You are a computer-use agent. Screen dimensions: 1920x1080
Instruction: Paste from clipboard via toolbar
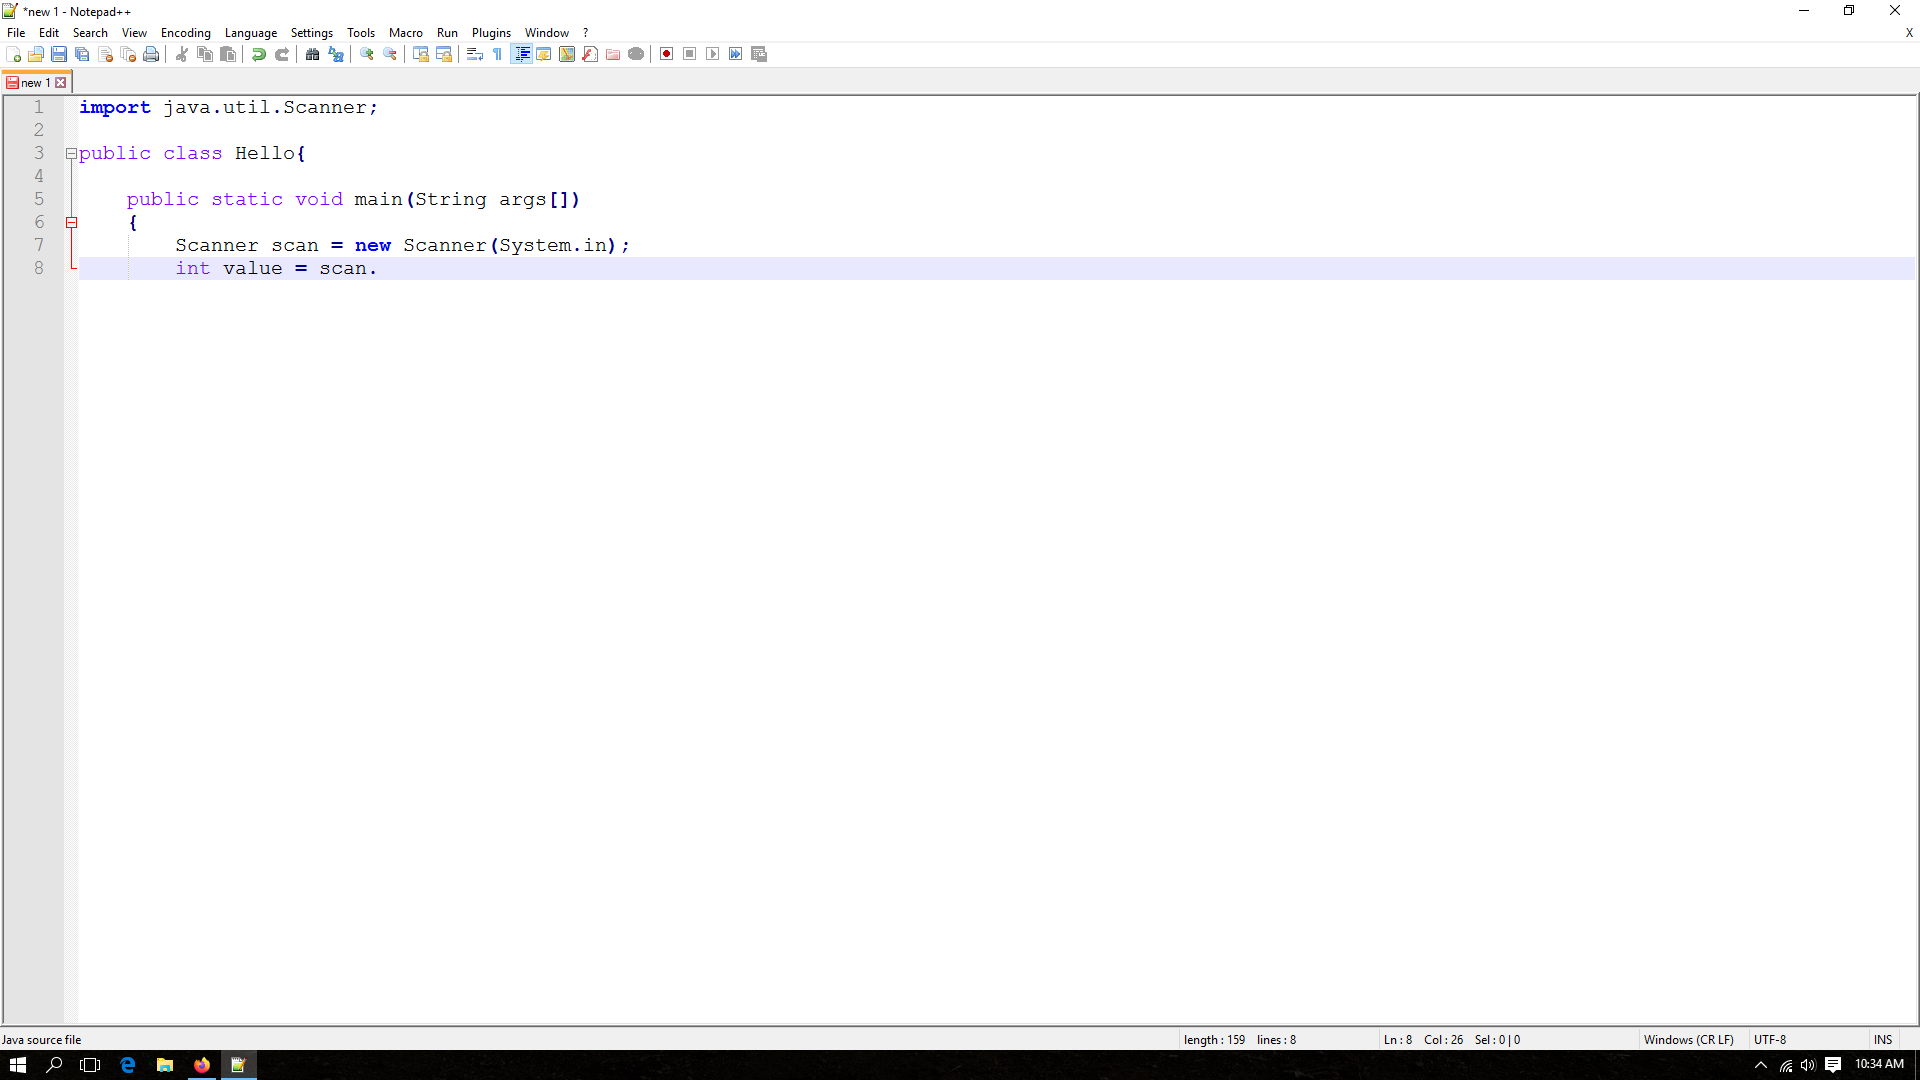click(228, 54)
